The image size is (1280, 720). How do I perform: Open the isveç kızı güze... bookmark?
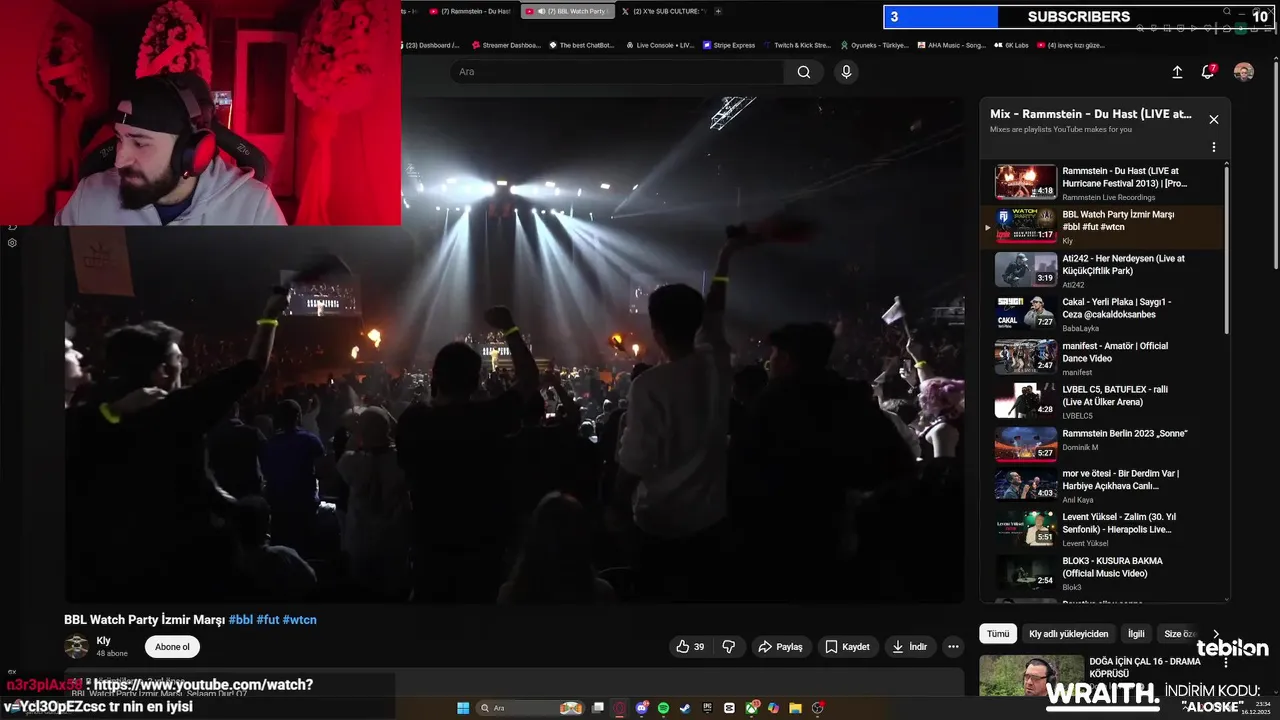pyautogui.click(x=1071, y=45)
